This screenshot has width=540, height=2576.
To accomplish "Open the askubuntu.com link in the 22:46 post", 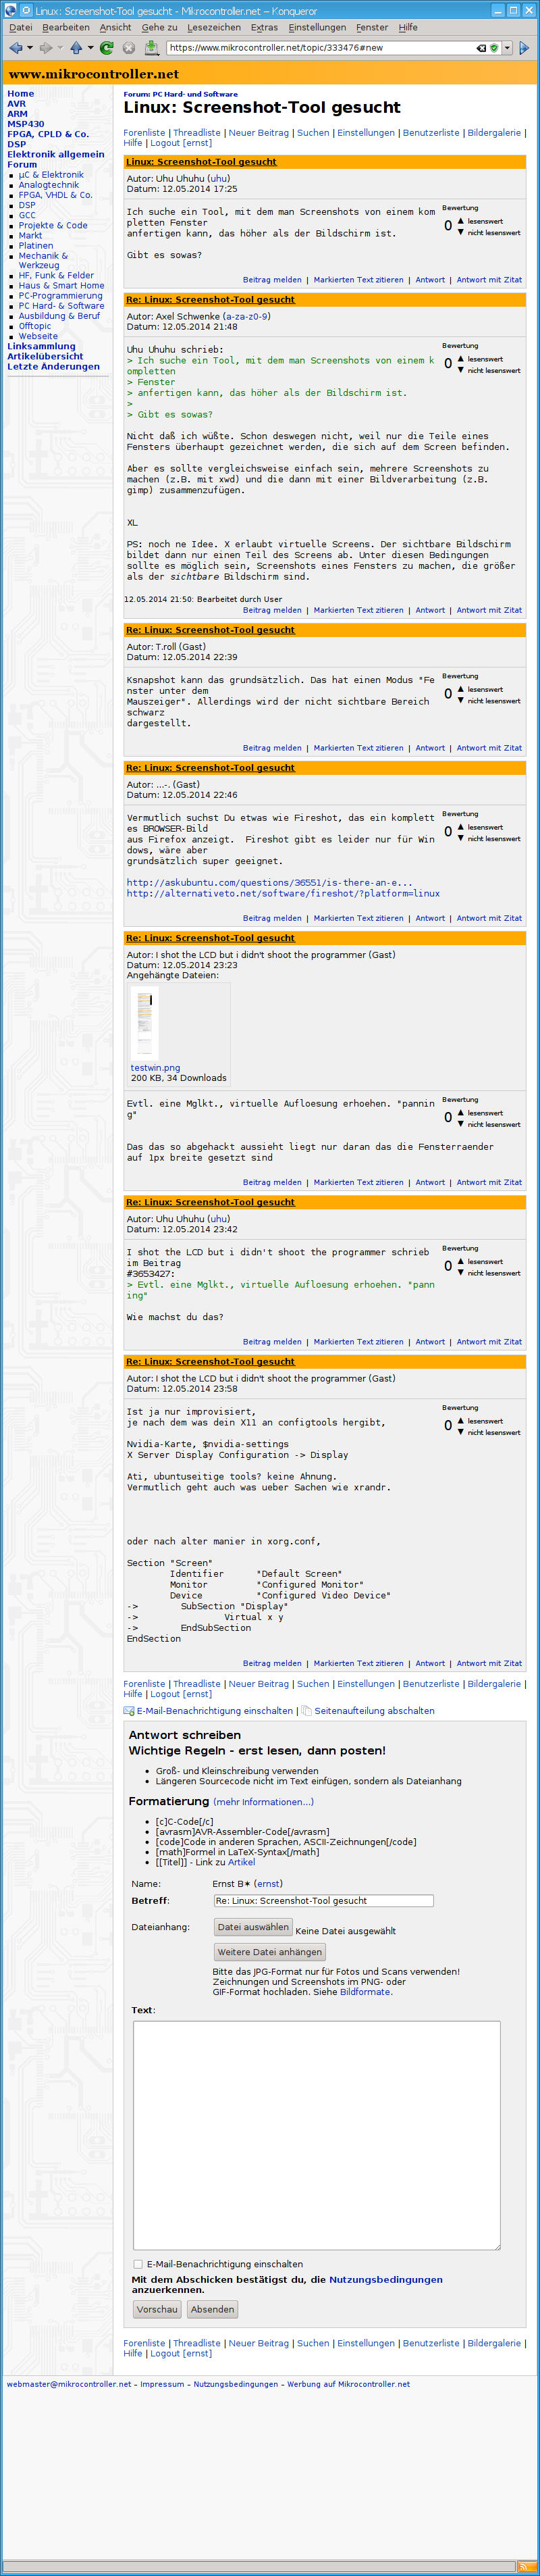I will click(269, 883).
